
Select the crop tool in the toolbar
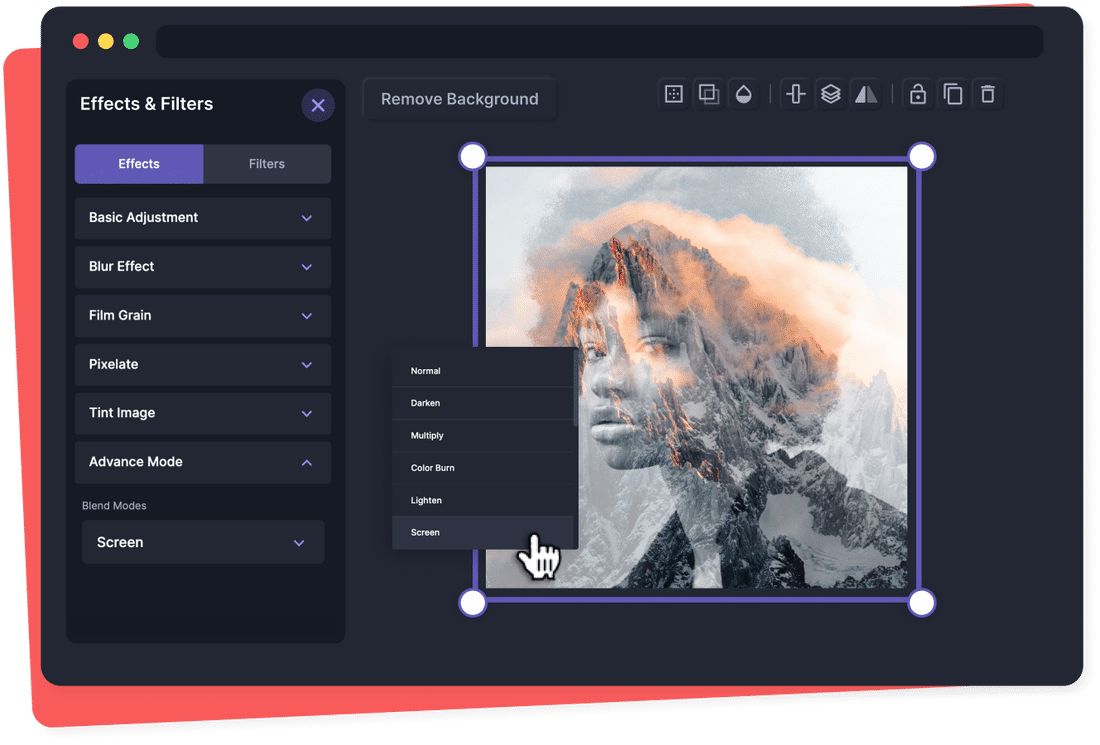point(673,93)
